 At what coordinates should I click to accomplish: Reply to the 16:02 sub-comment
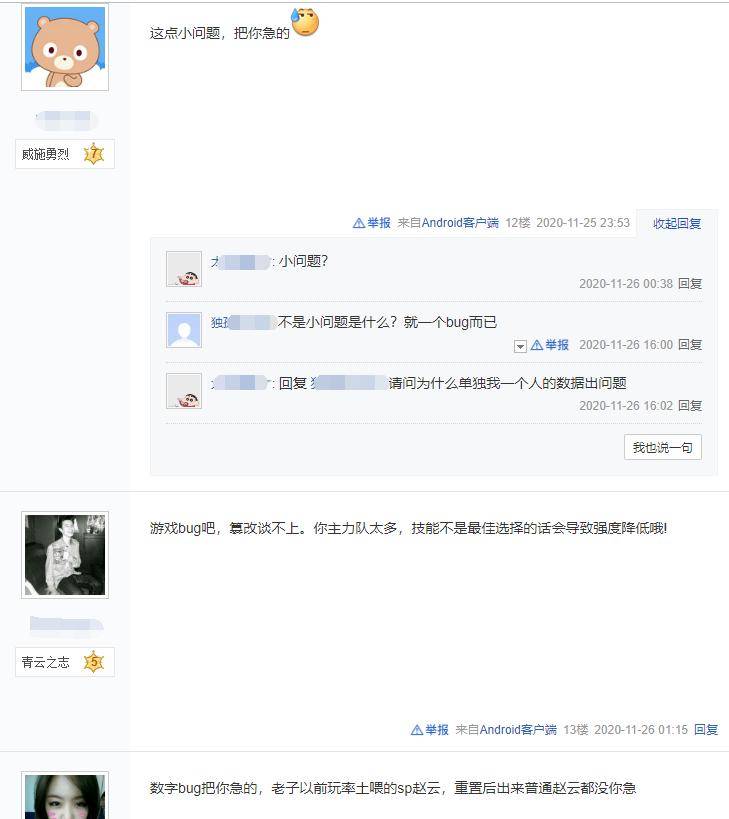(x=690, y=406)
